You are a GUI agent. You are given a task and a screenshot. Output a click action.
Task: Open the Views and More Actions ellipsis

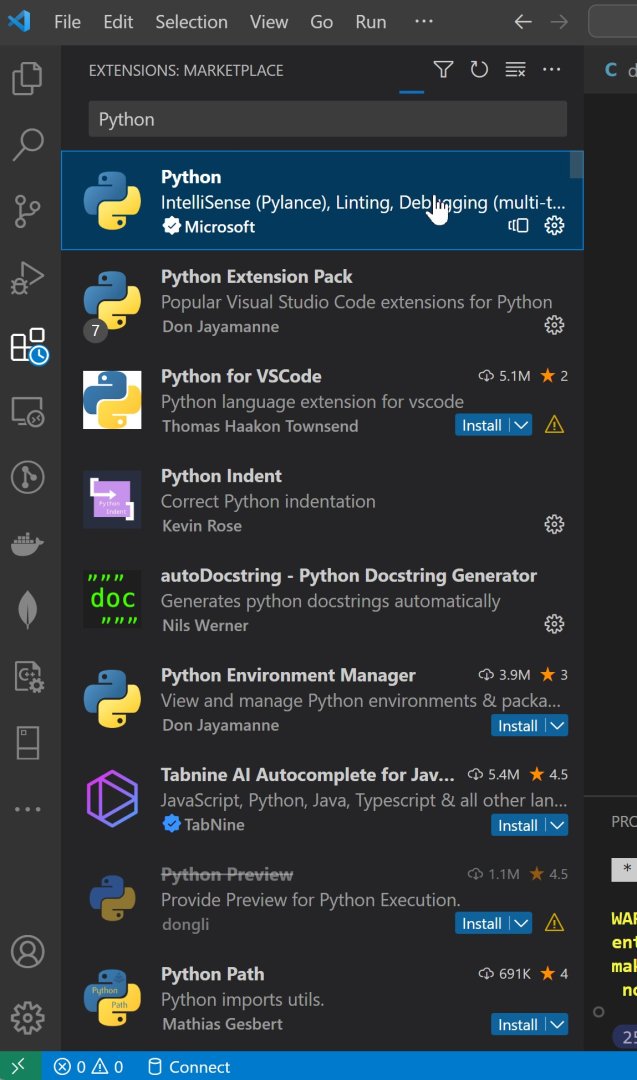pos(551,70)
